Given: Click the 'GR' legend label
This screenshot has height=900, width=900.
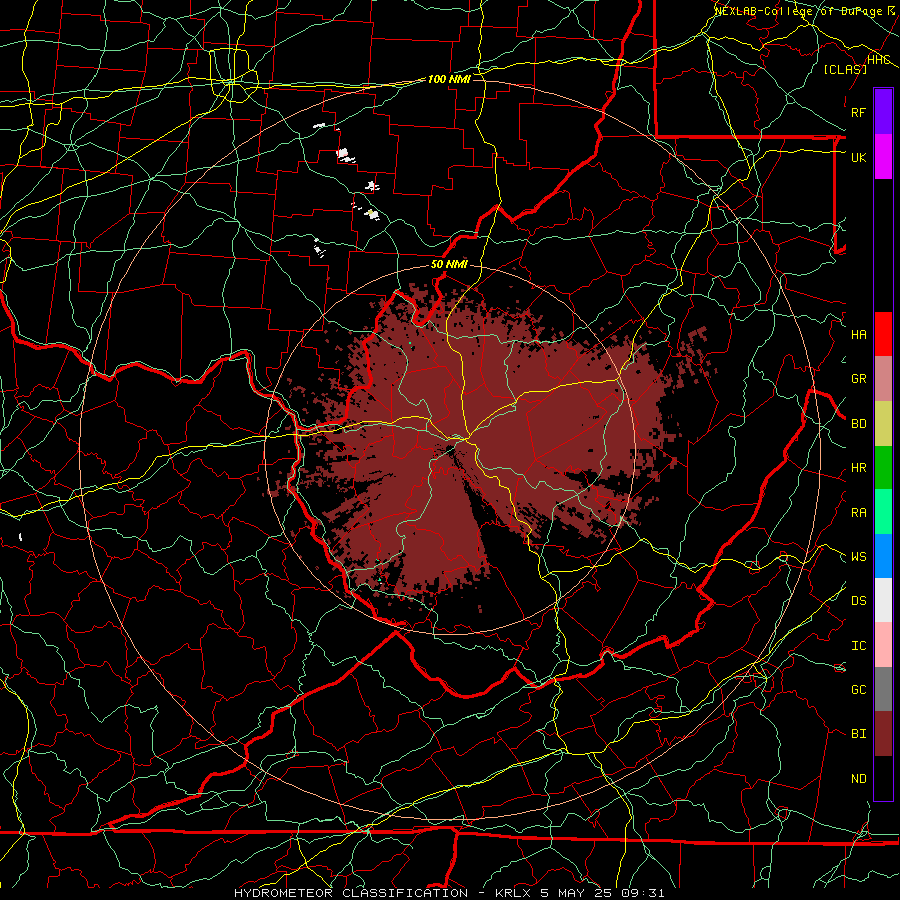Looking at the screenshot, I should click(x=858, y=379).
